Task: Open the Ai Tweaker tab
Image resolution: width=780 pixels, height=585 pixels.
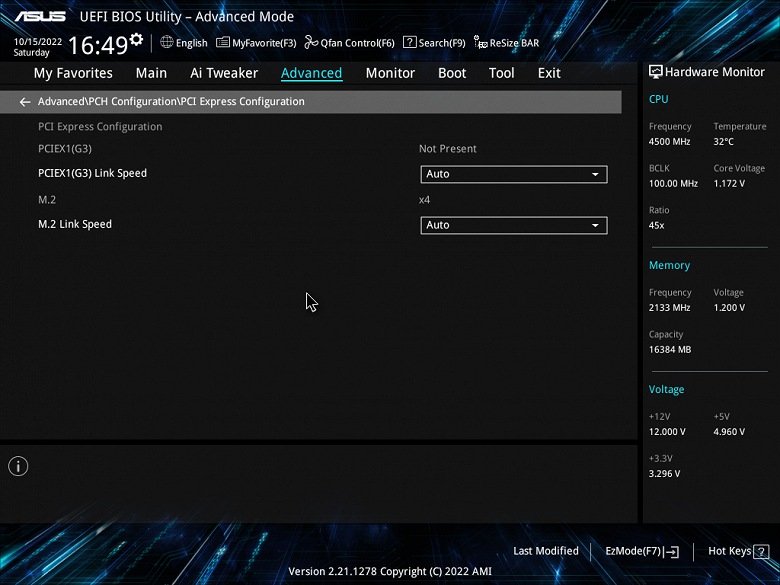Action: [224, 73]
